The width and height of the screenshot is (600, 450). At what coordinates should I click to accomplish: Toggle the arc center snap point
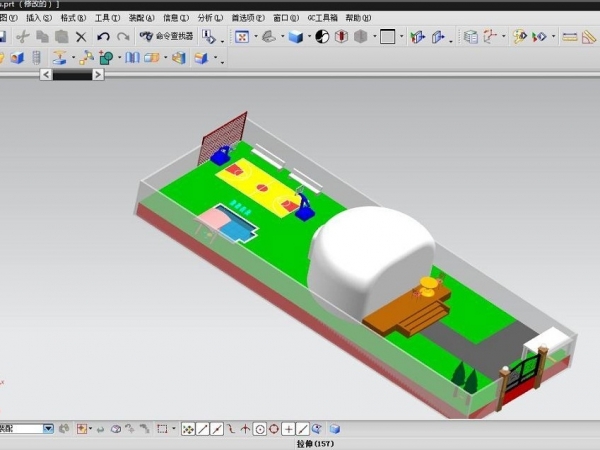(x=260, y=429)
